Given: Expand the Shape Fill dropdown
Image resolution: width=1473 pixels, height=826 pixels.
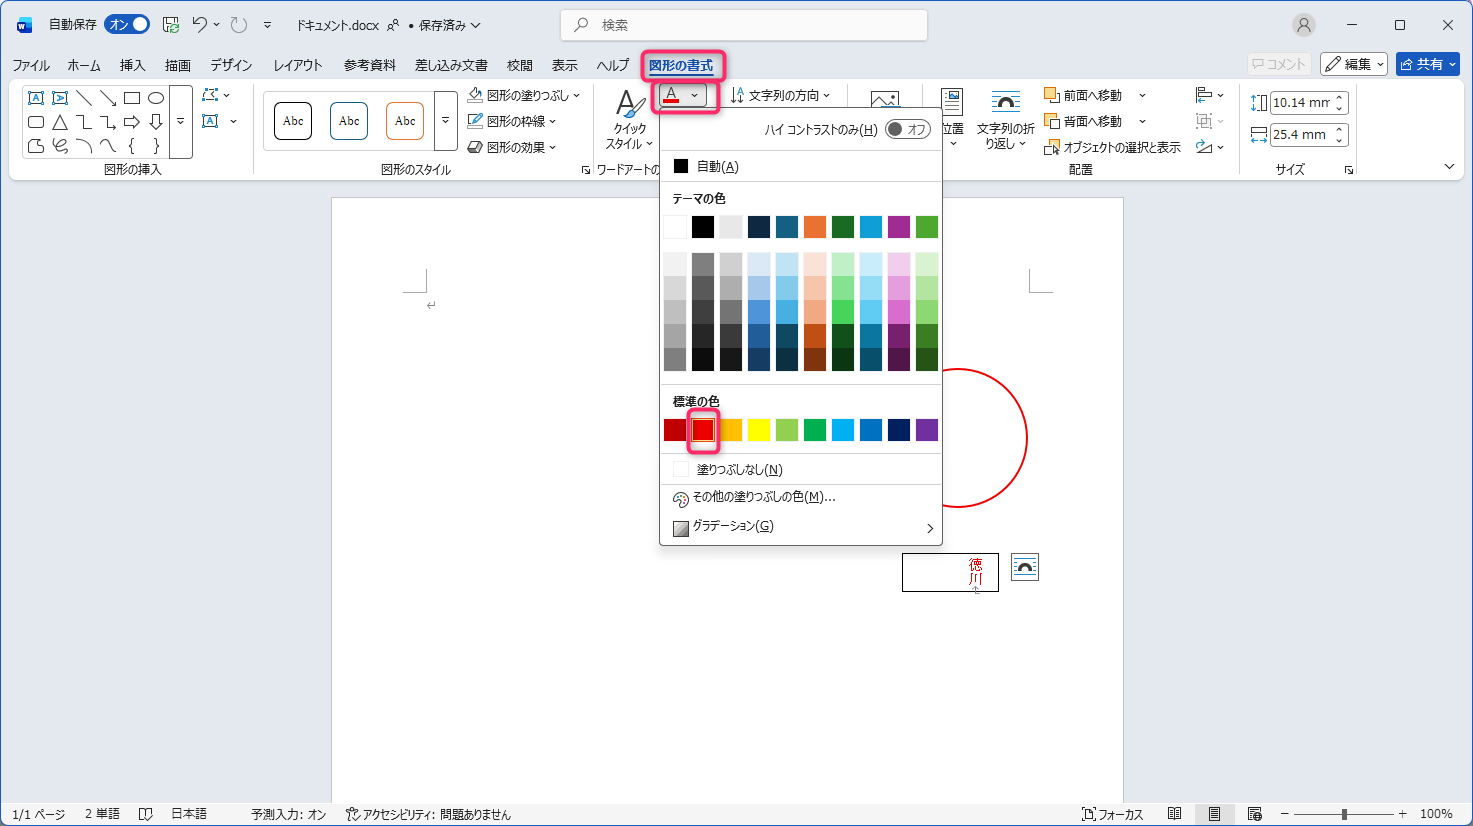Looking at the screenshot, I should (577, 96).
